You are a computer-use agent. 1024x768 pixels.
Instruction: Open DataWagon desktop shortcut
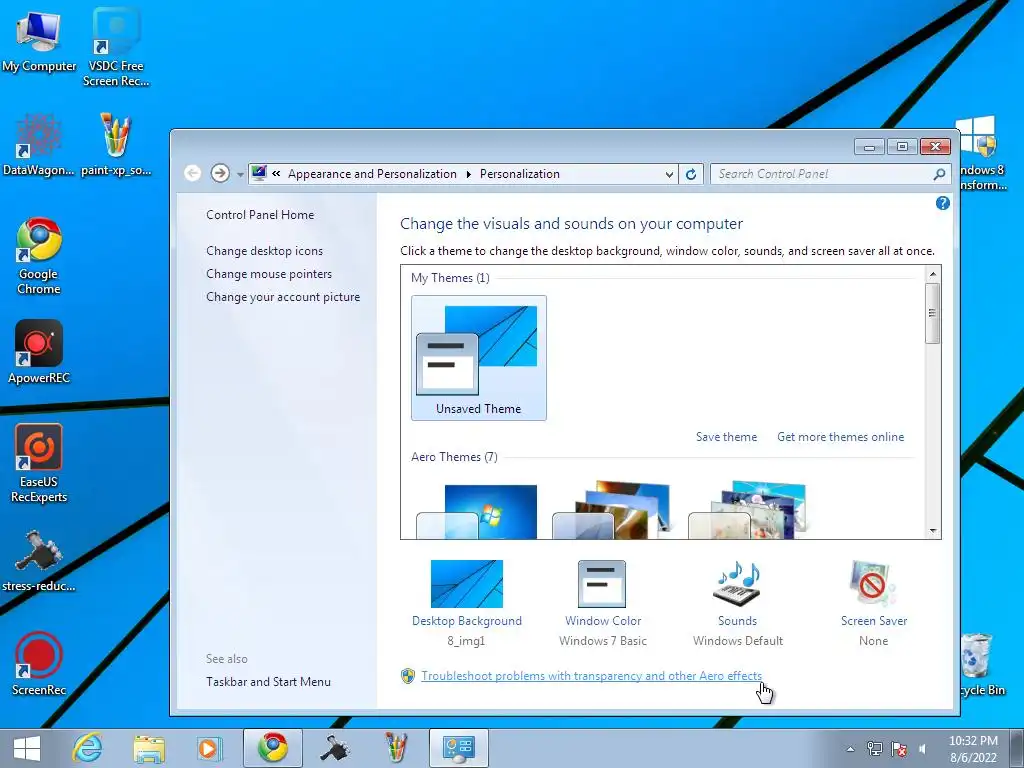pos(39,145)
